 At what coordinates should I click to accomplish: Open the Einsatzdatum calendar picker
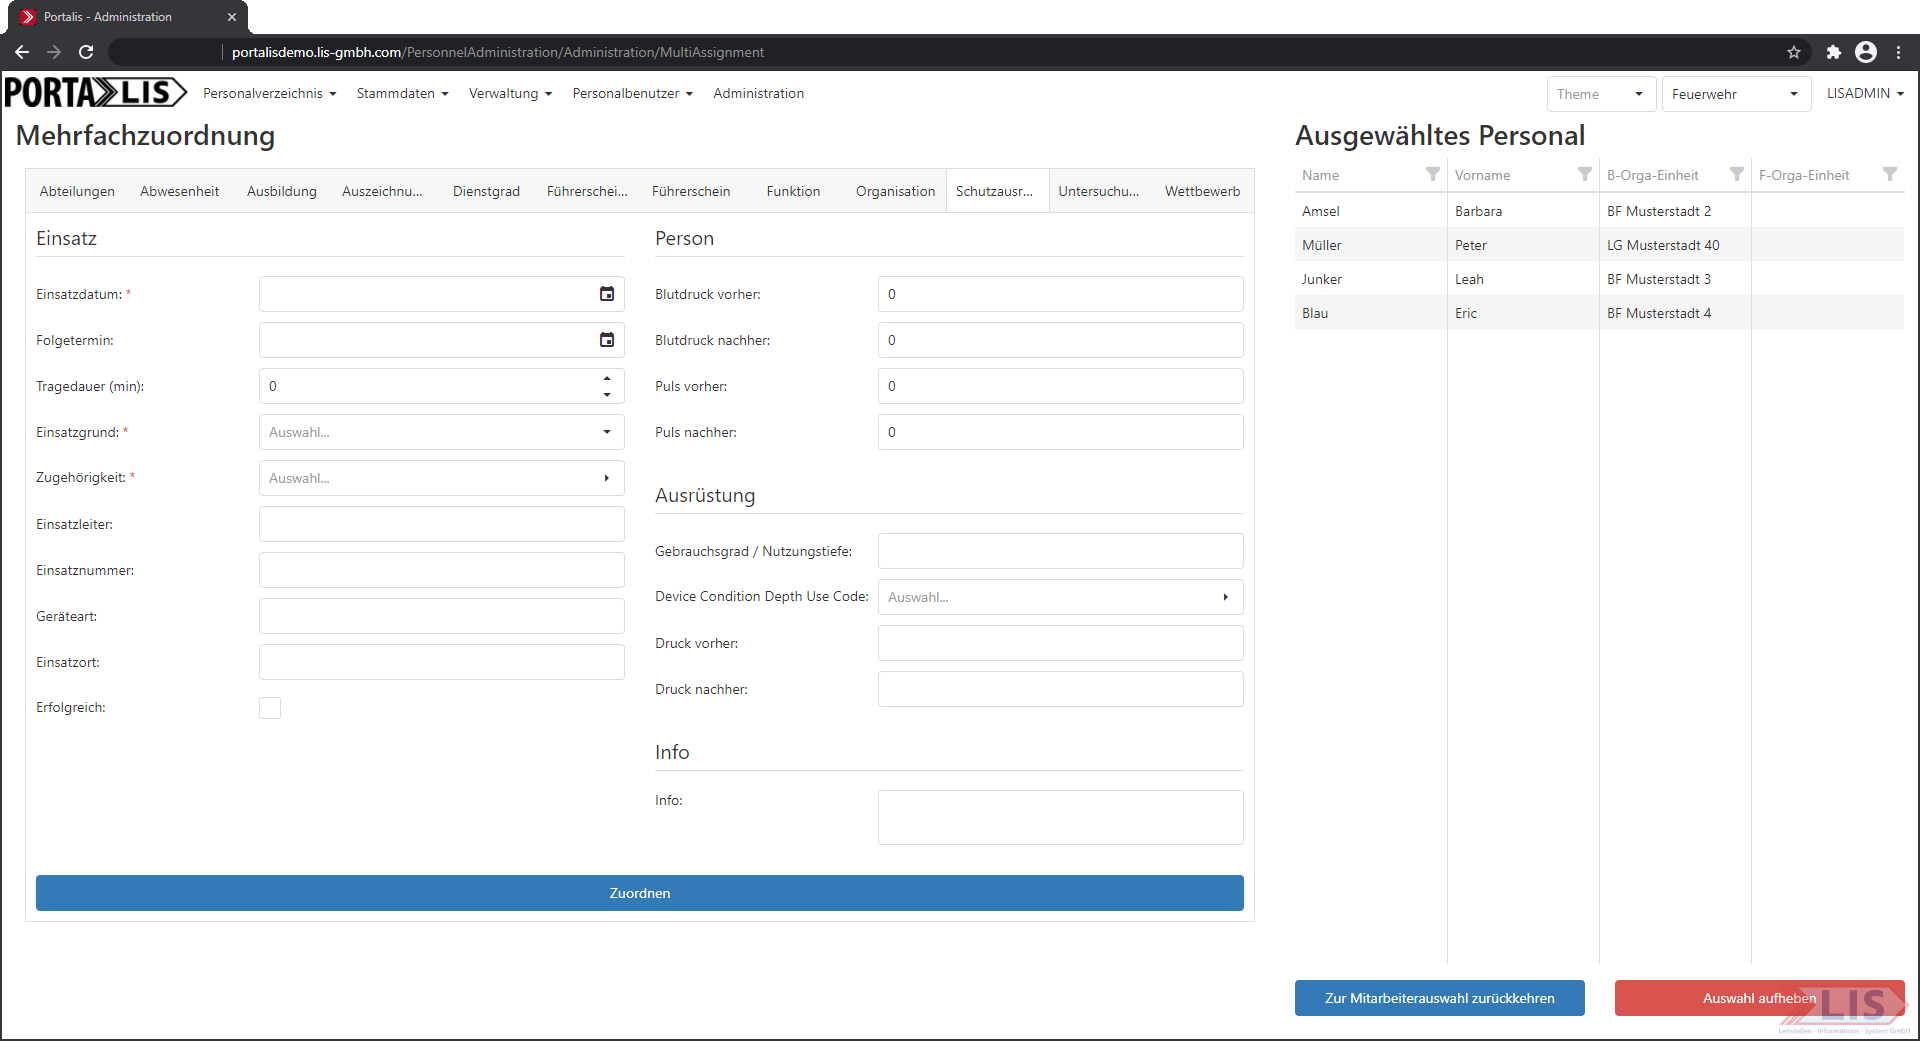[606, 294]
